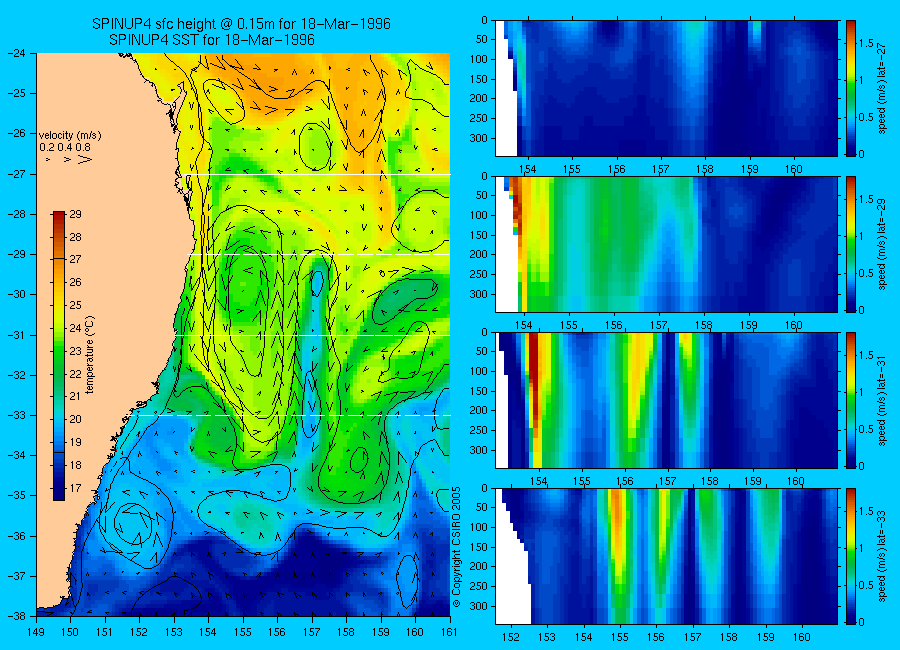Click the "149" longitude tick on the SST map
Viewport: 900px width, 650px height.
click(x=36, y=632)
